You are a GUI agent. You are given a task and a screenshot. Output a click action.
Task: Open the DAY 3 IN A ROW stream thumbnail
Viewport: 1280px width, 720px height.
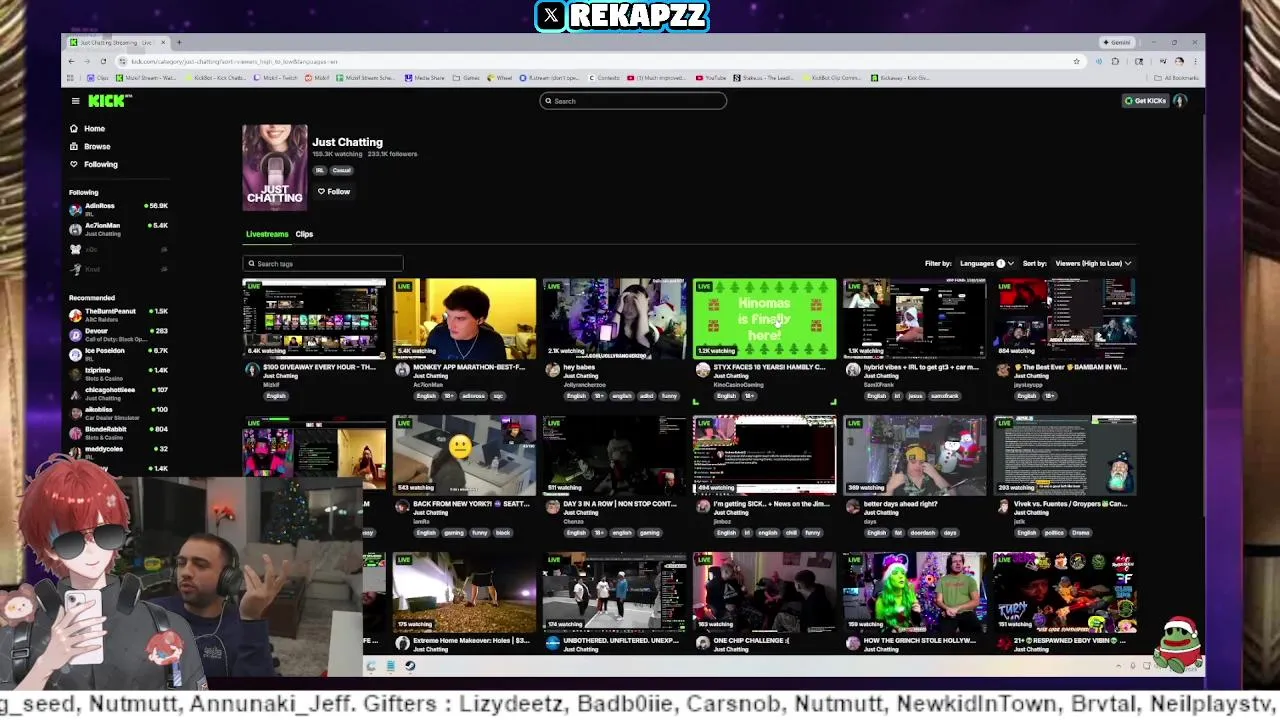(614, 455)
